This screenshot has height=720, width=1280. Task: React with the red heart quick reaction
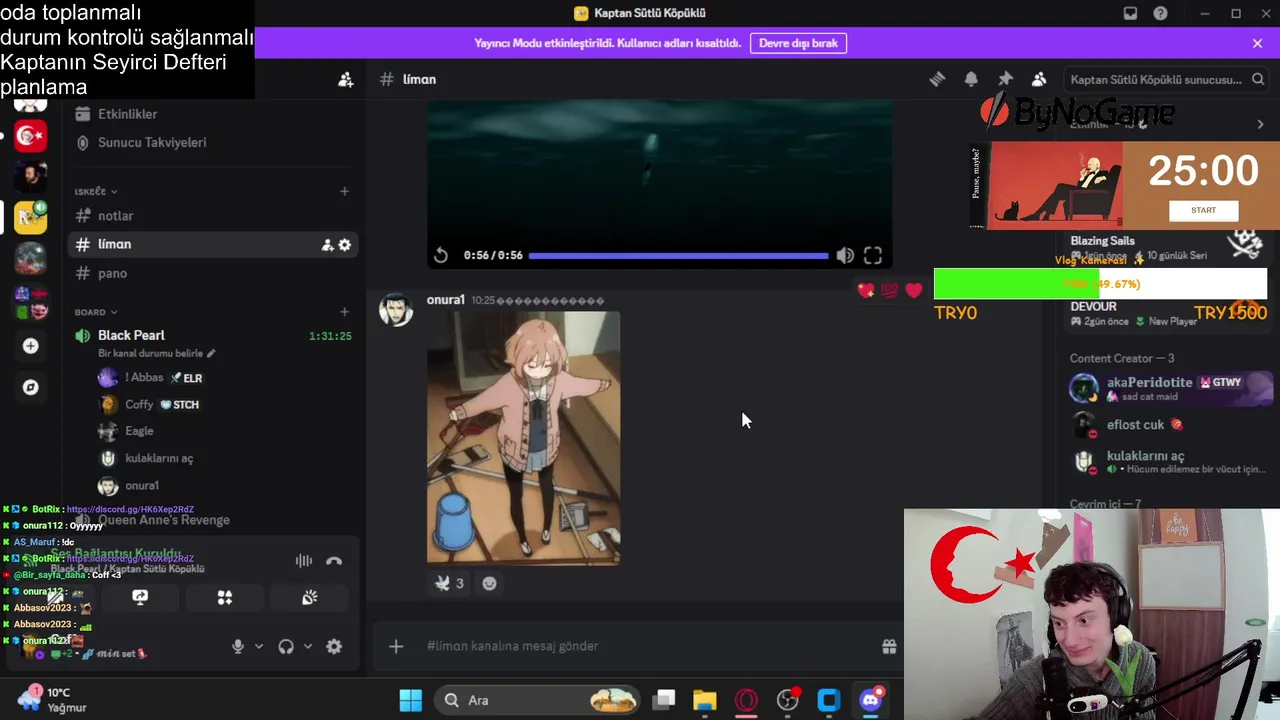(x=914, y=290)
